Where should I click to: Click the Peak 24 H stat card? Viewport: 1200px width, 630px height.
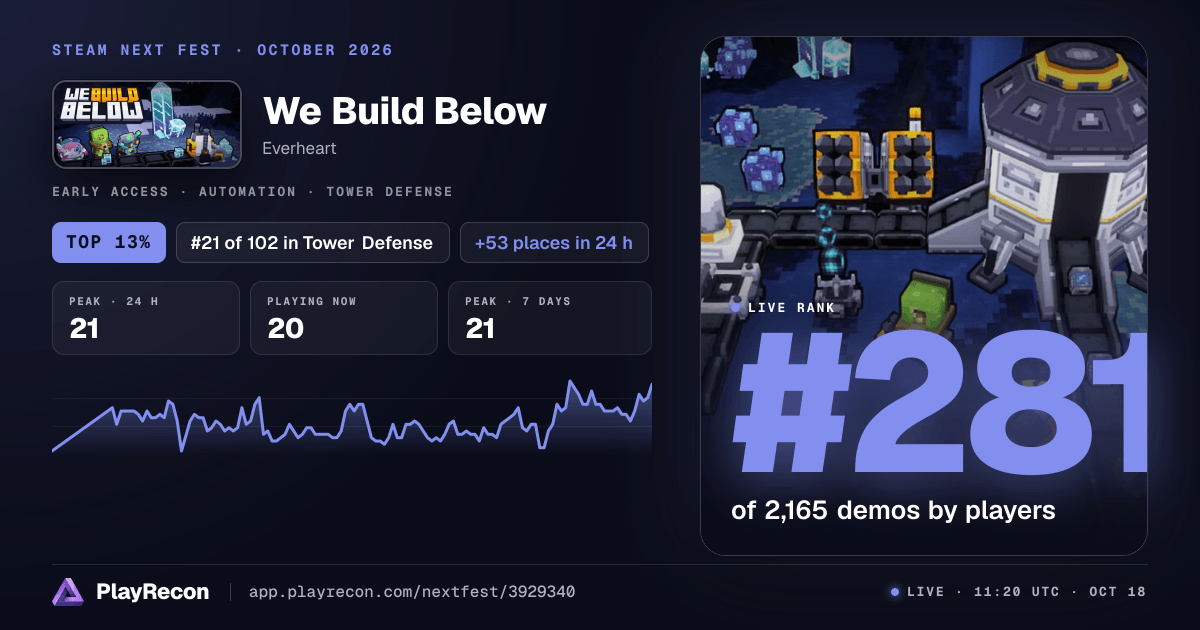(x=146, y=318)
